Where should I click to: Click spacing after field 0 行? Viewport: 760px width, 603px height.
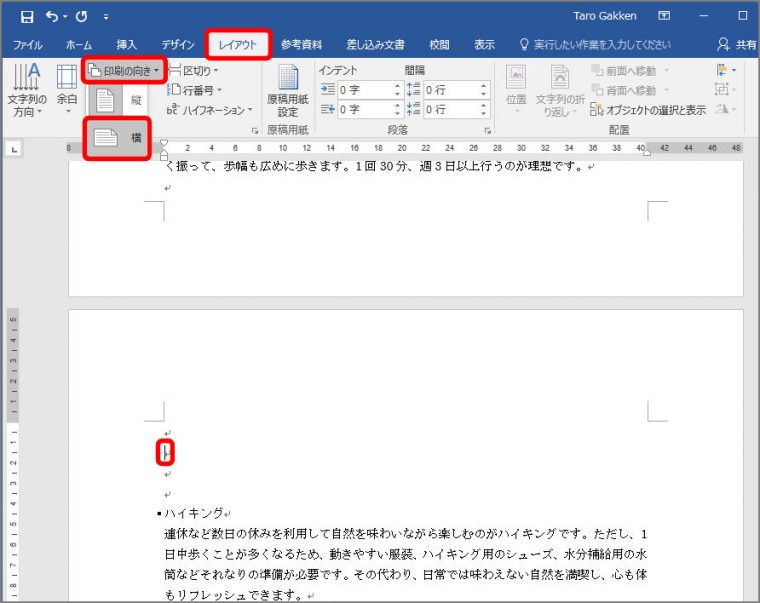click(452, 110)
